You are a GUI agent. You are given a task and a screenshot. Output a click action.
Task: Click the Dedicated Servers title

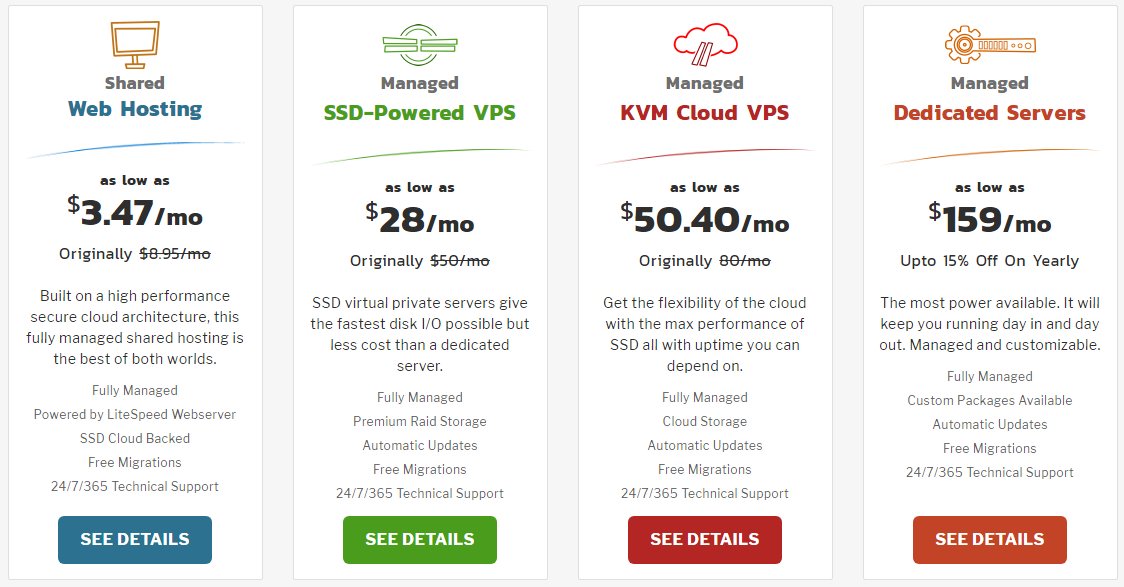pyautogui.click(x=990, y=113)
